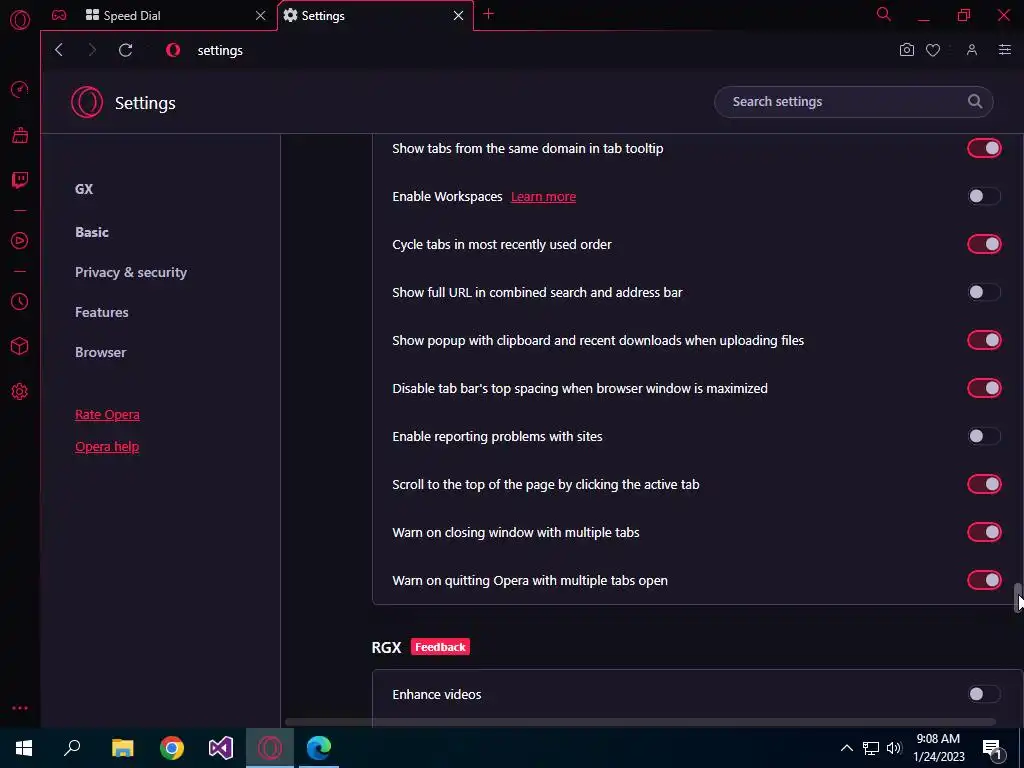Go back with the back arrow
Viewport: 1024px width, 768px height.
pos(59,50)
